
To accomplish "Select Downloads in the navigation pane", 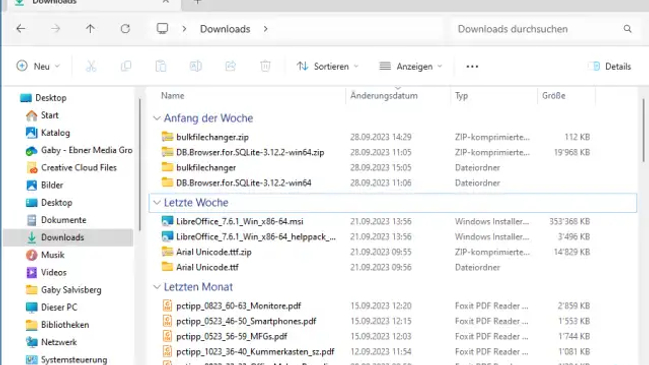I will click(68, 238).
